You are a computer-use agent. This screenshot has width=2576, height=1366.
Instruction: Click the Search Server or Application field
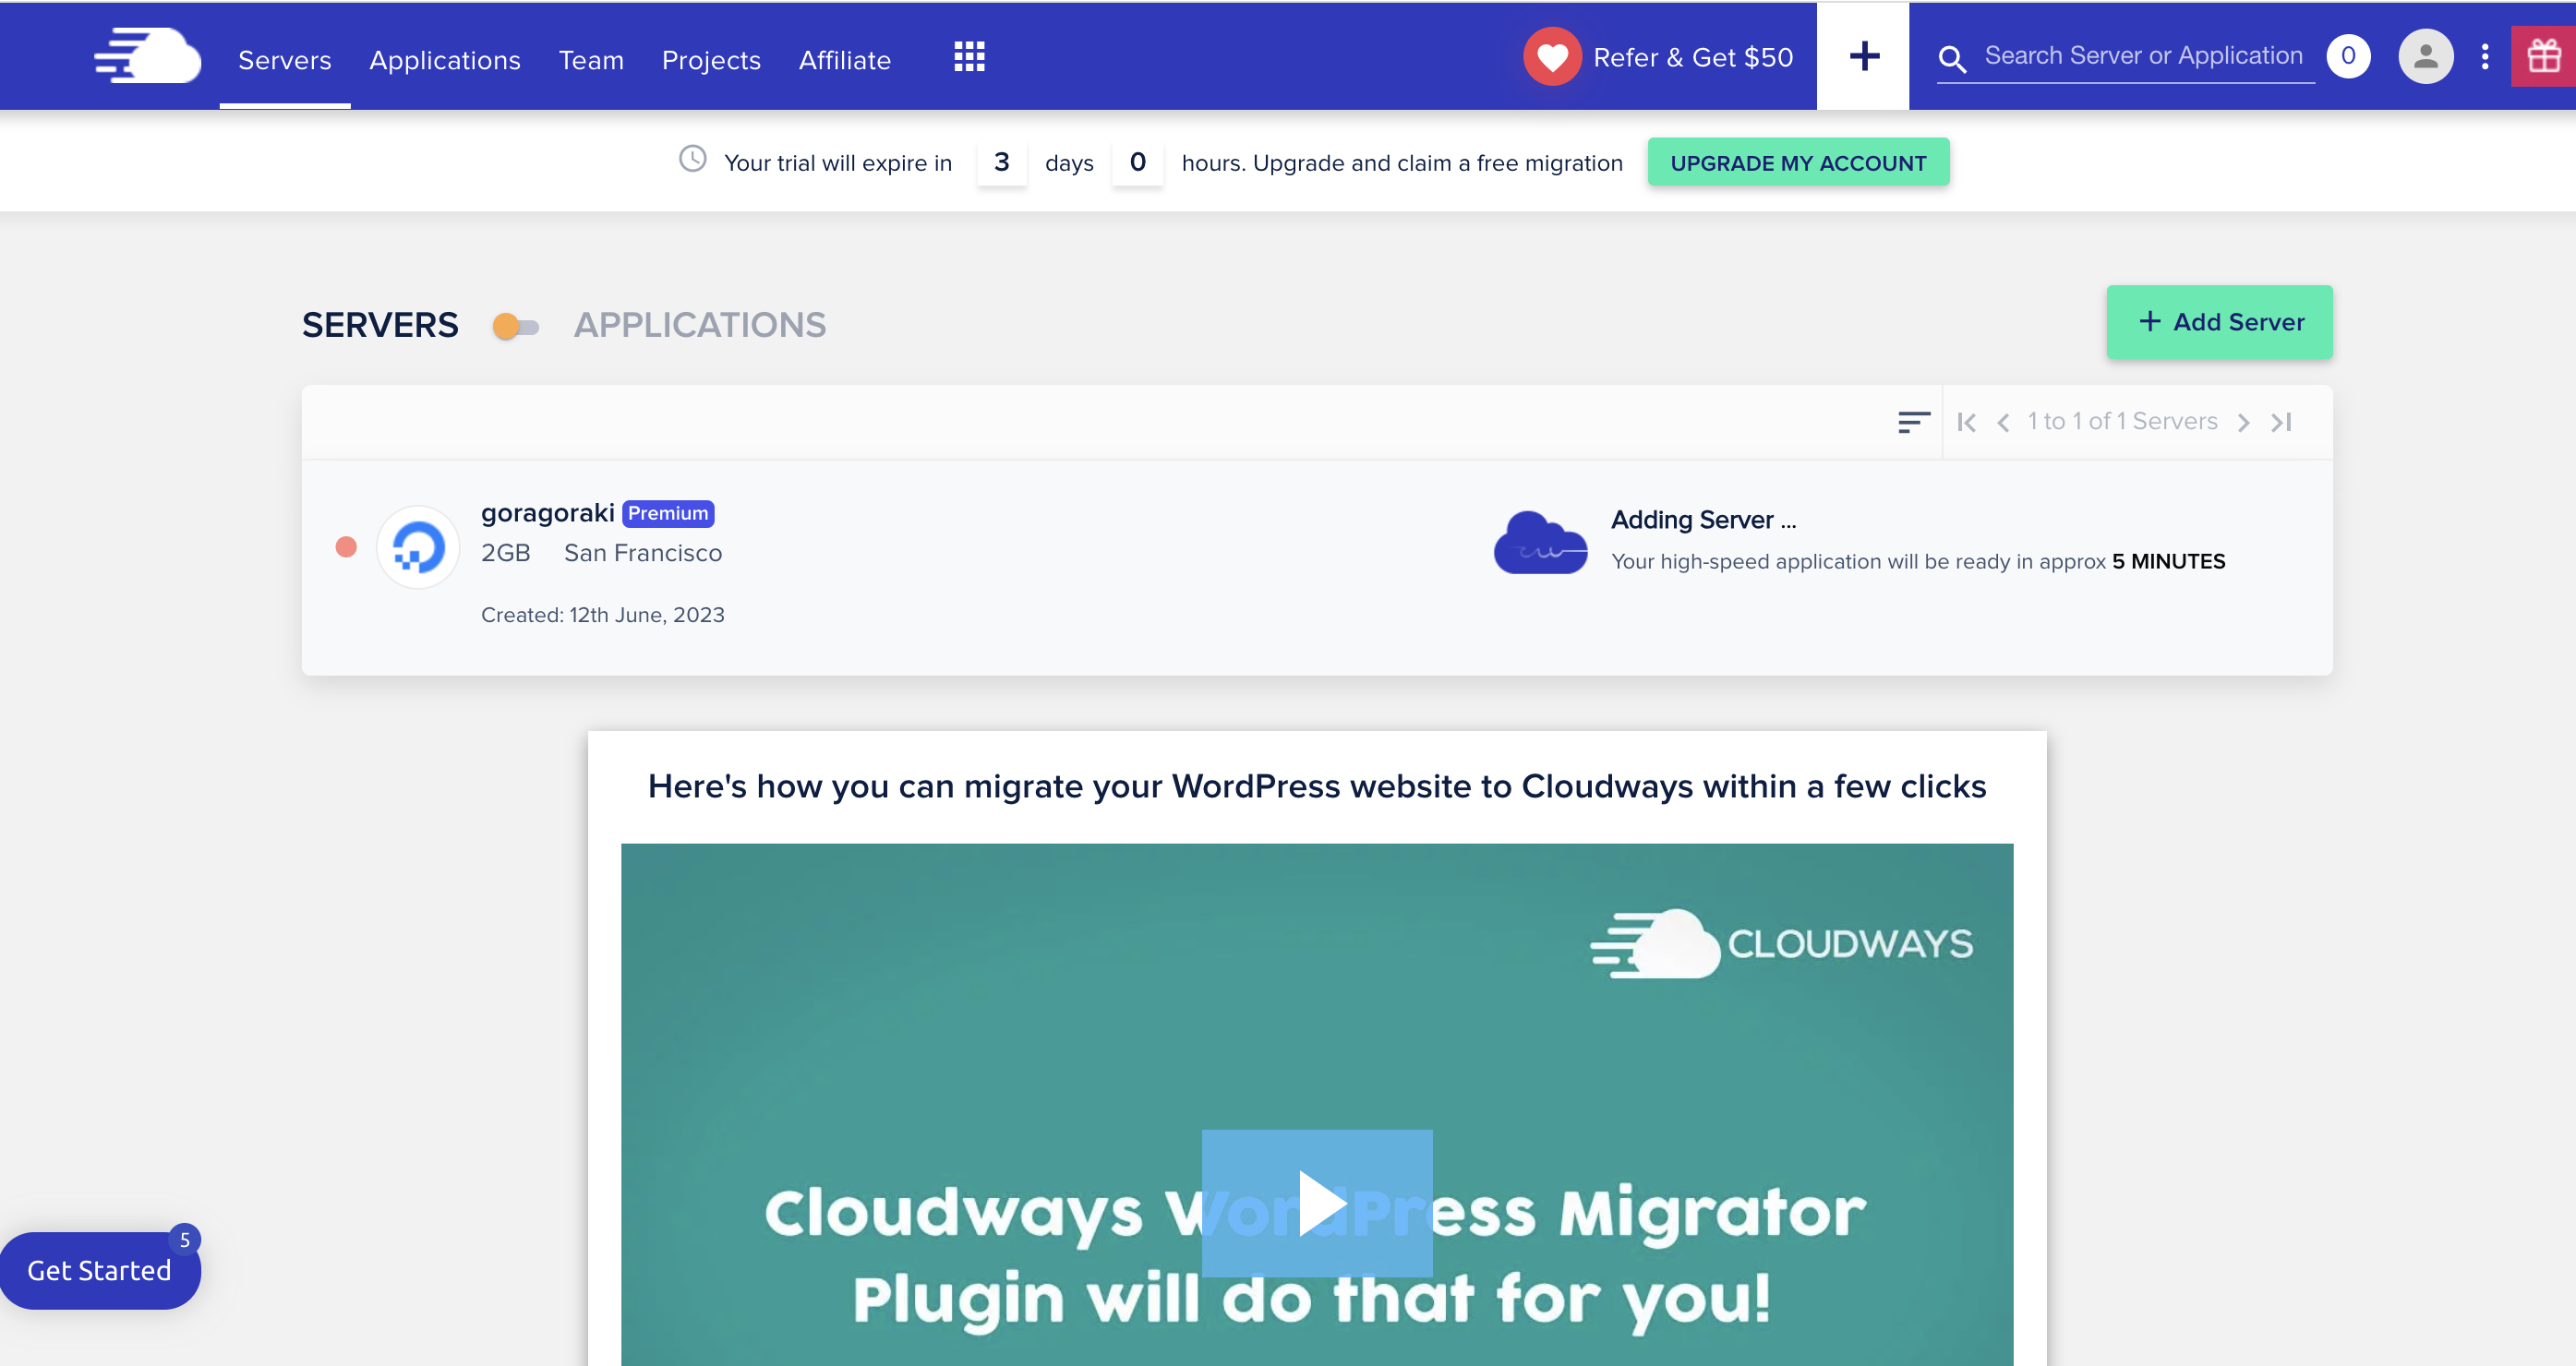click(2142, 56)
